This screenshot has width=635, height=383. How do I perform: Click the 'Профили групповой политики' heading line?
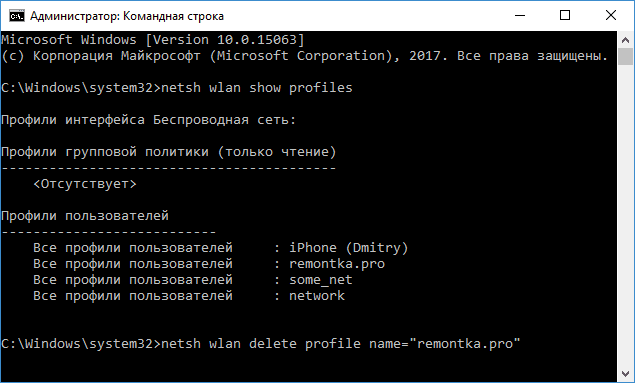[168, 152]
